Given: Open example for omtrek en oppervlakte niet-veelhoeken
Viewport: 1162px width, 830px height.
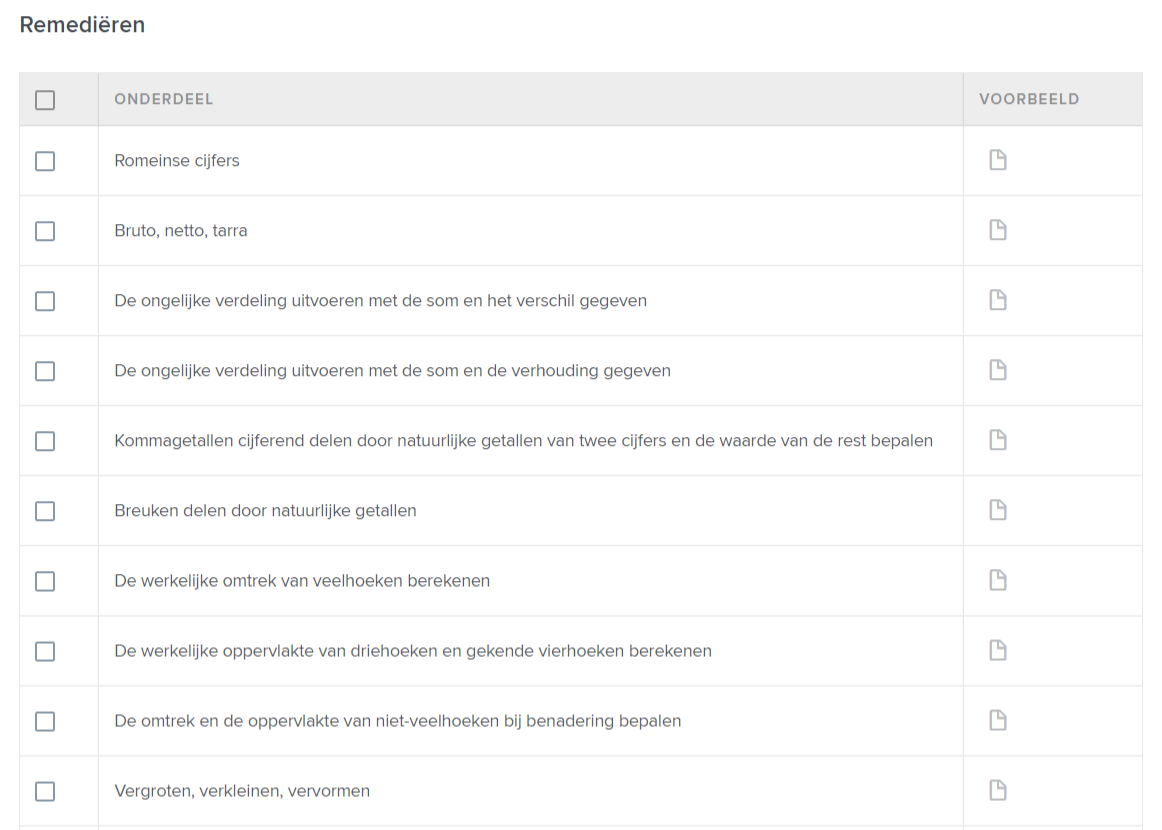Looking at the screenshot, I should point(997,720).
